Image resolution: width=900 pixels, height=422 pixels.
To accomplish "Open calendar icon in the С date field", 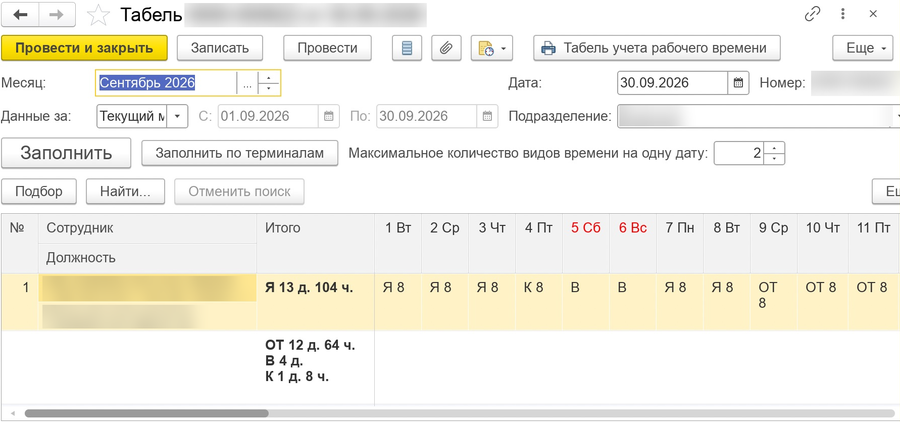I will pyautogui.click(x=328, y=117).
